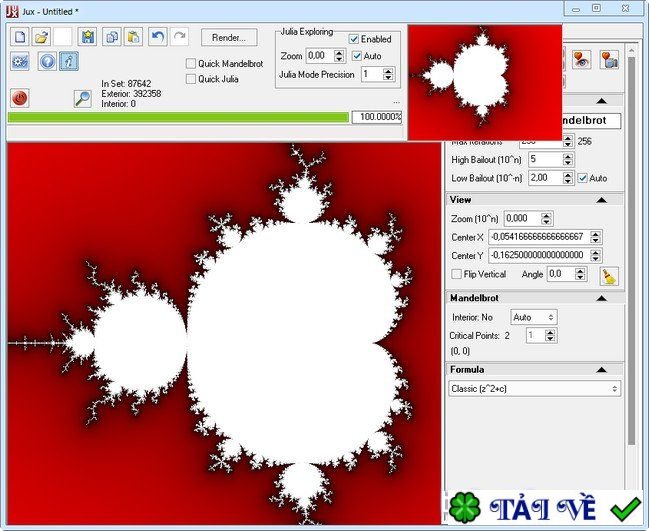Adjust the Critical Points spinner

(550, 336)
